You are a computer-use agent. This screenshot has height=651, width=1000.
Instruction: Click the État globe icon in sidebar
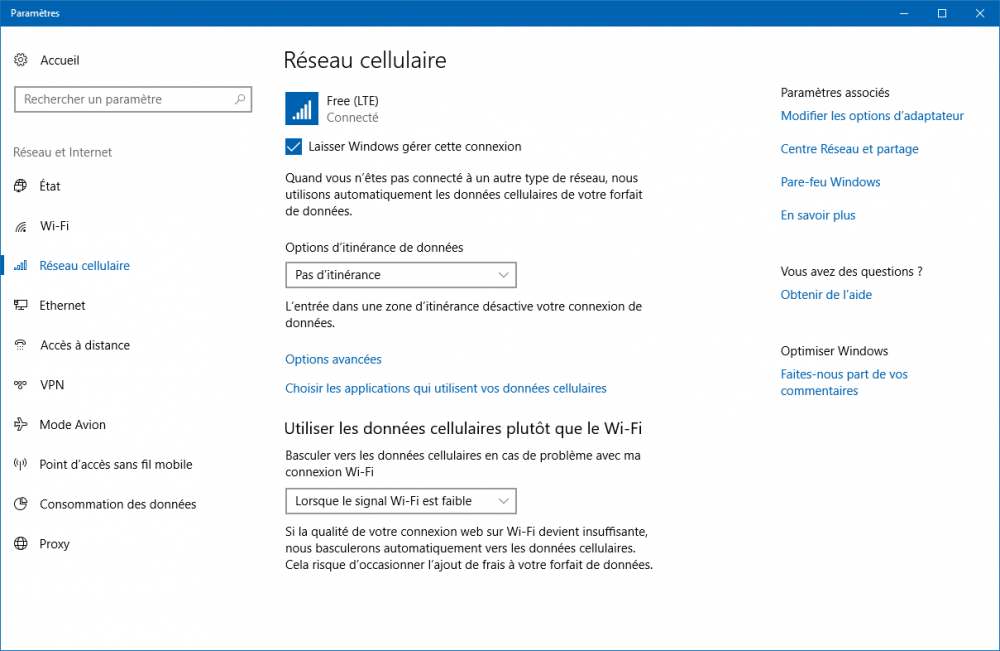pos(21,186)
